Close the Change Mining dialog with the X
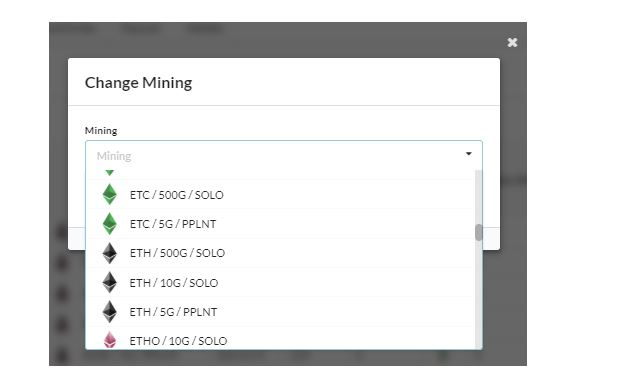Screen dimensions: 625x376 [512, 42]
